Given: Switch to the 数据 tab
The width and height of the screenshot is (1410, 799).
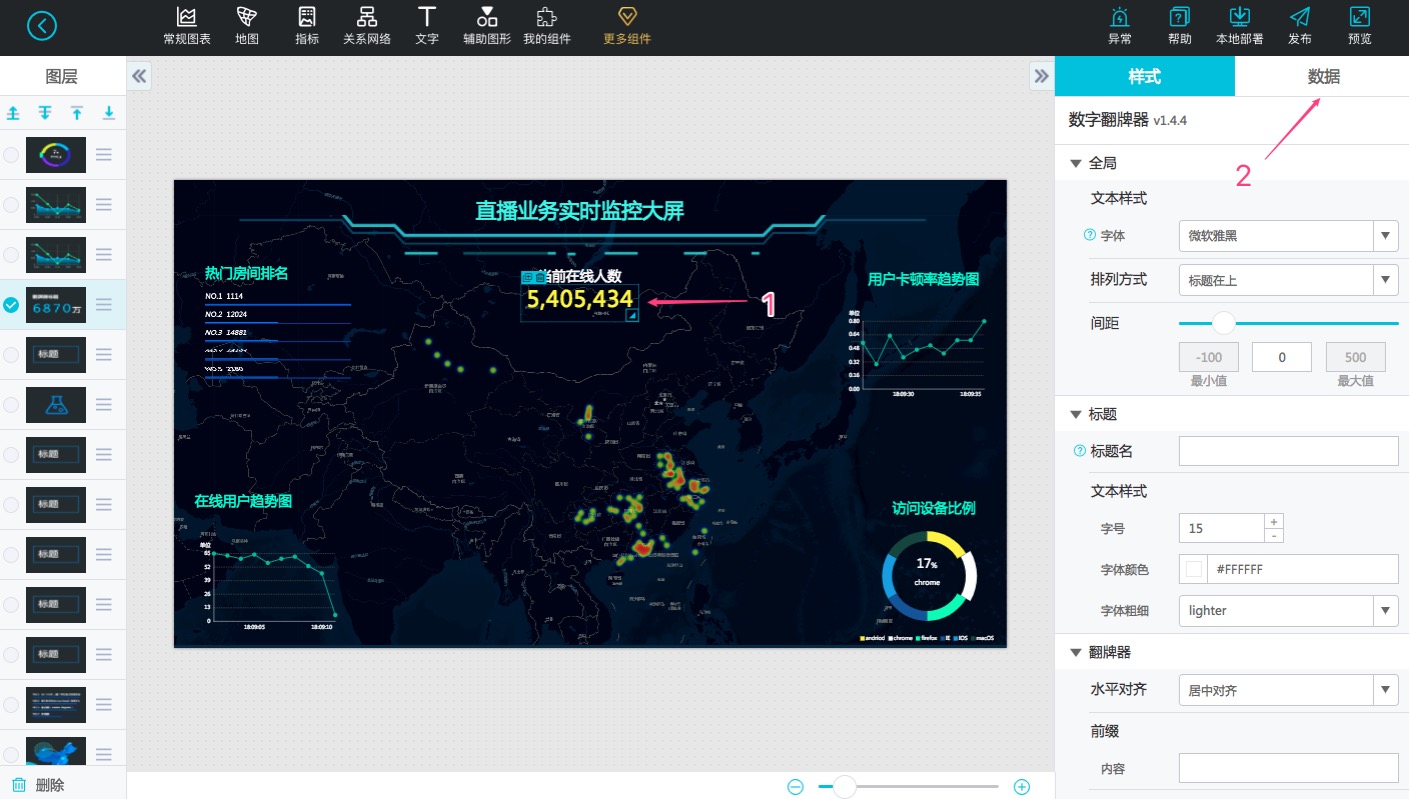Looking at the screenshot, I should [x=1322, y=76].
